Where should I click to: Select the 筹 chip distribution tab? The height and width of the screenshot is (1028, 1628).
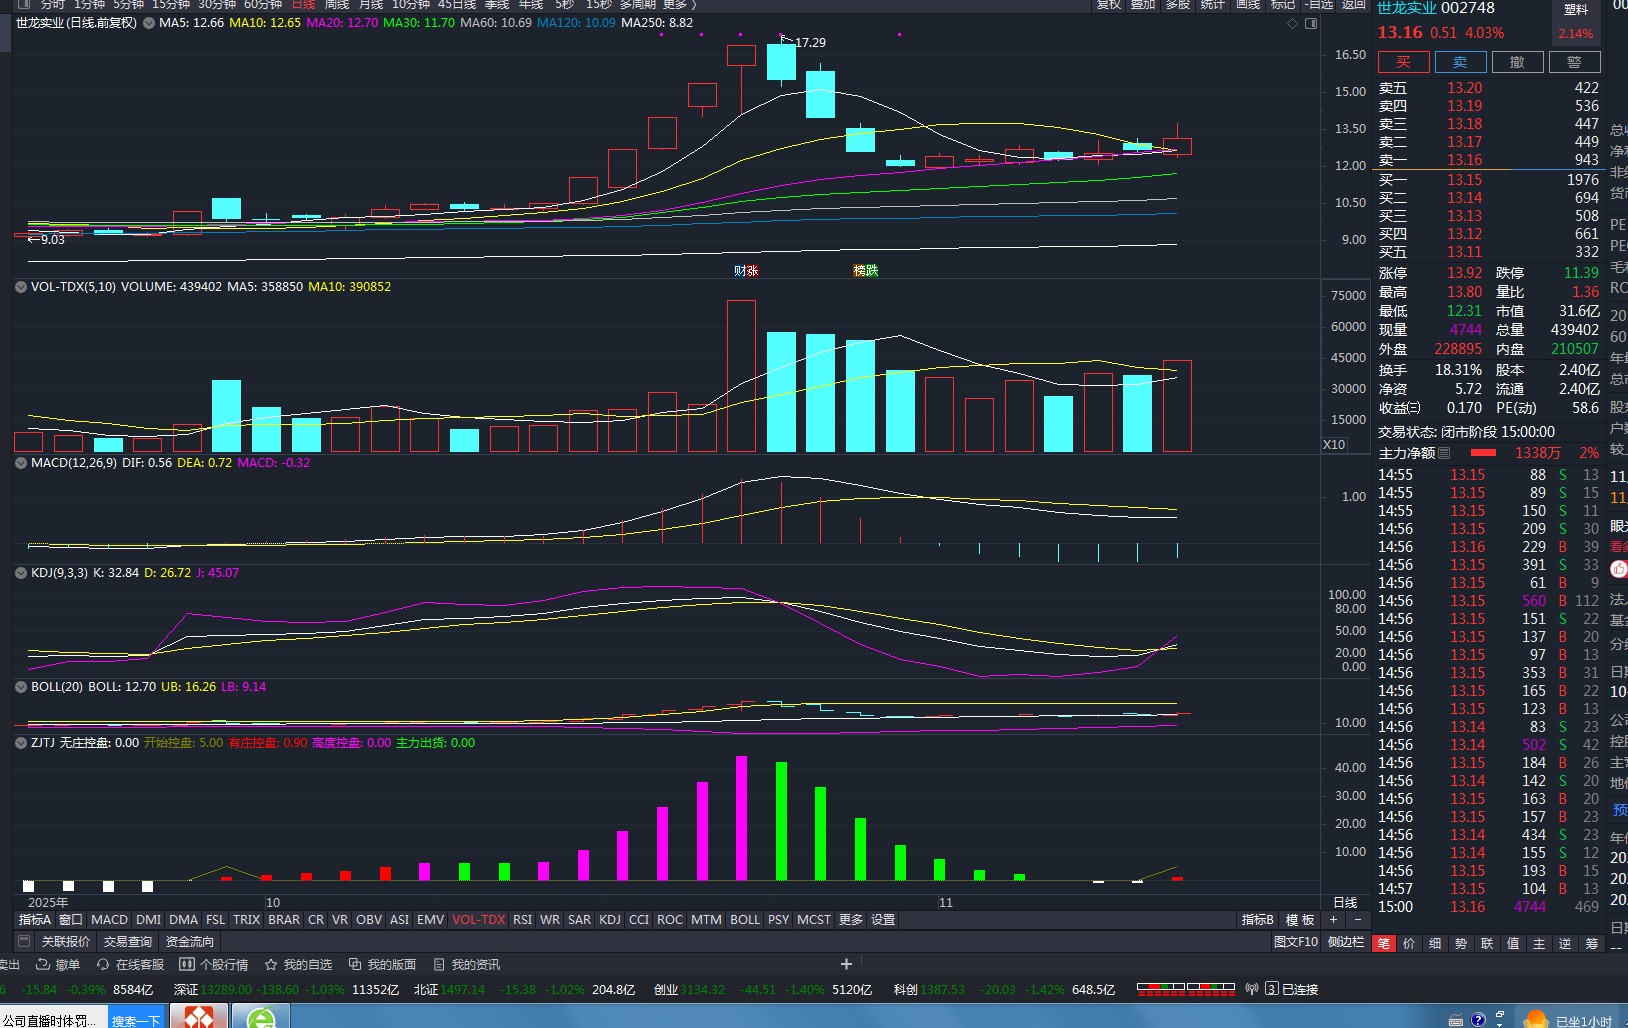click(1591, 943)
